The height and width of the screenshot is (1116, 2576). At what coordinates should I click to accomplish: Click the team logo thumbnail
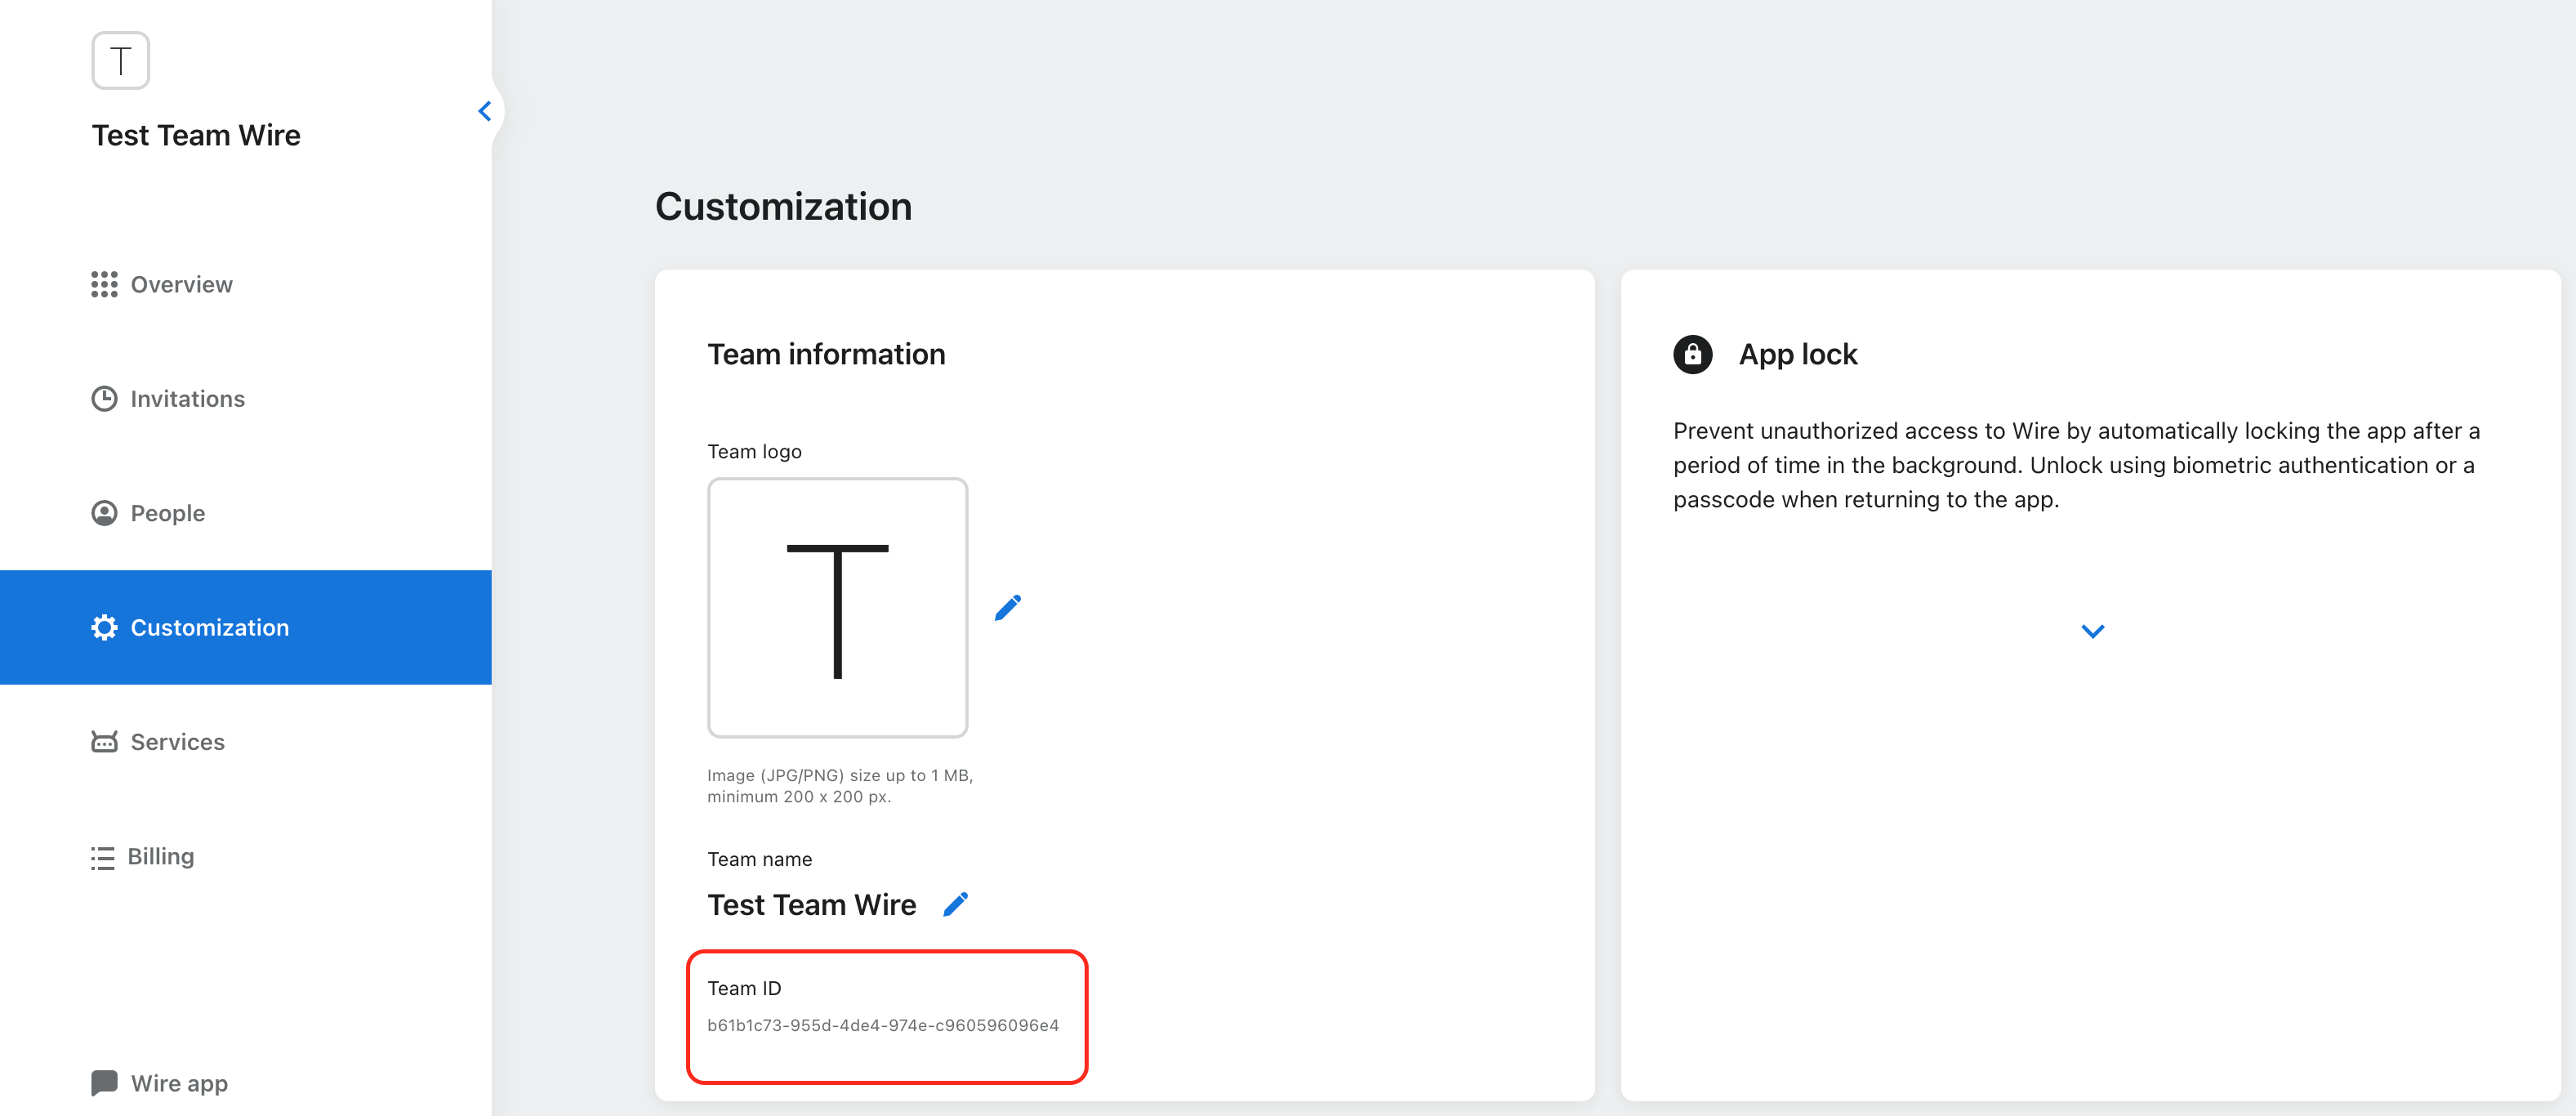[838, 606]
